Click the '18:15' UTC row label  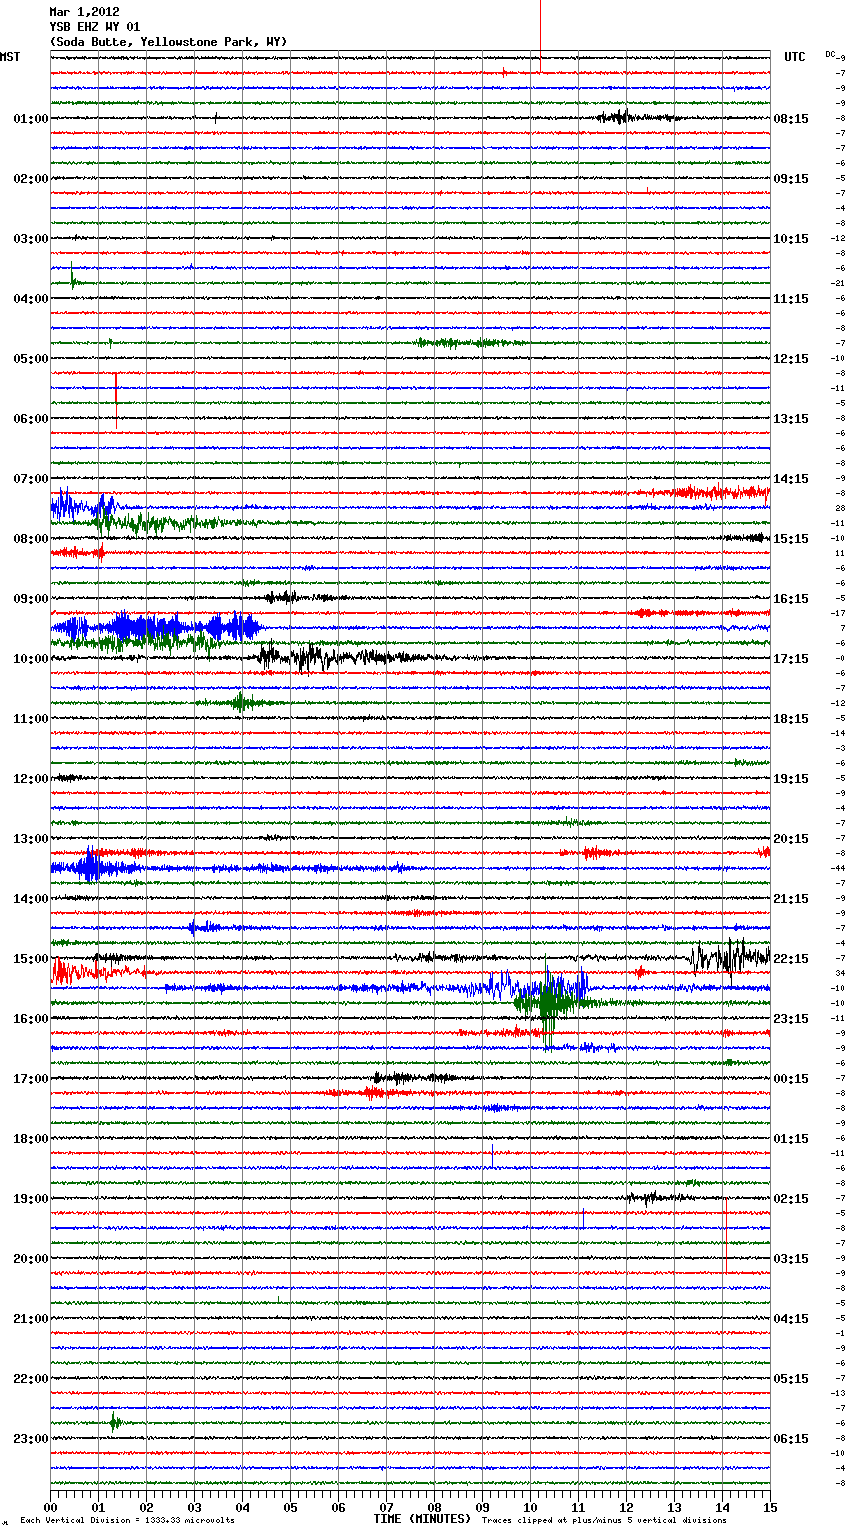tap(791, 719)
